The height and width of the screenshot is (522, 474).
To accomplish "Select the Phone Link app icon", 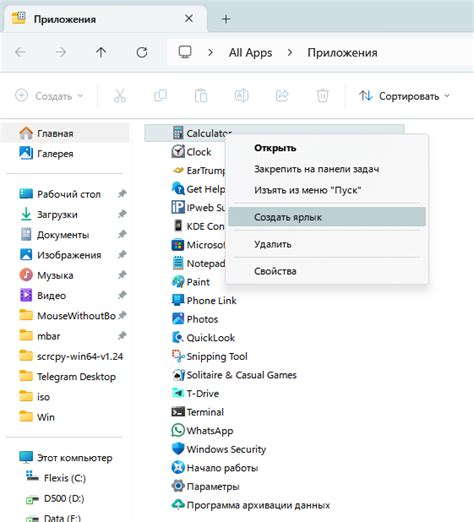I will coord(178,300).
